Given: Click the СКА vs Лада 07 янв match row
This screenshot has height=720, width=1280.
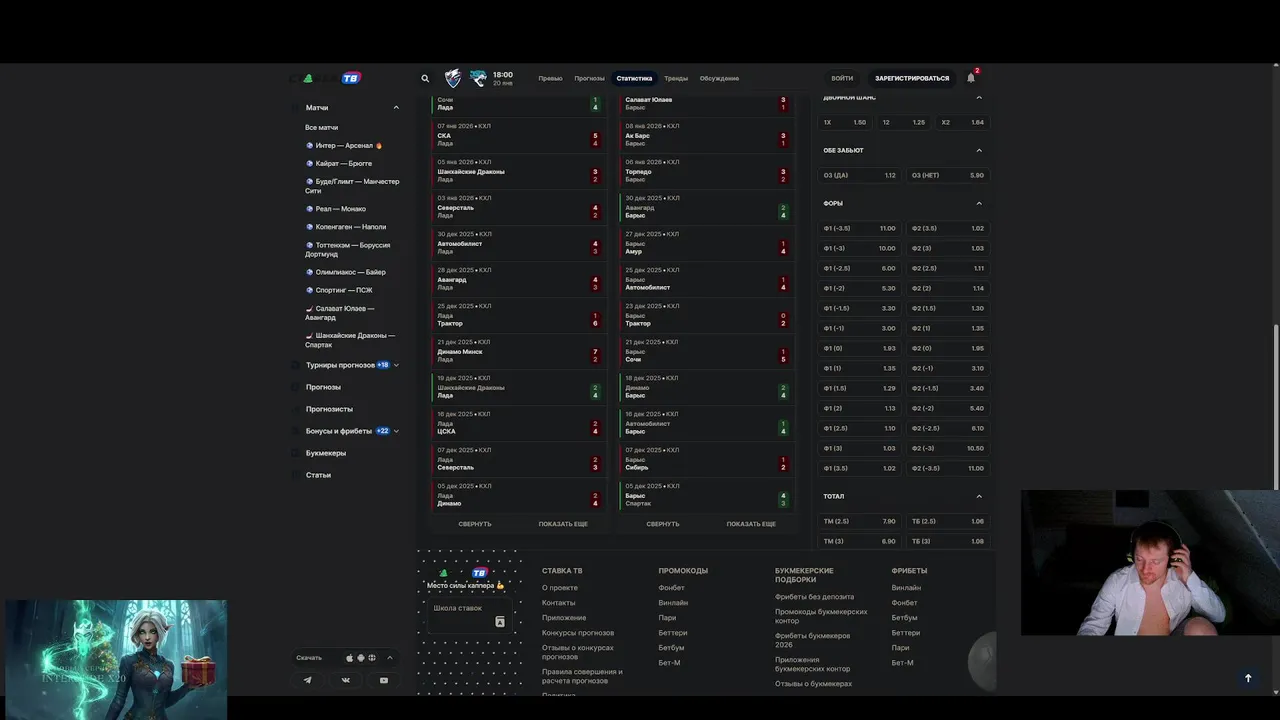Looking at the screenshot, I should click(517, 136).
